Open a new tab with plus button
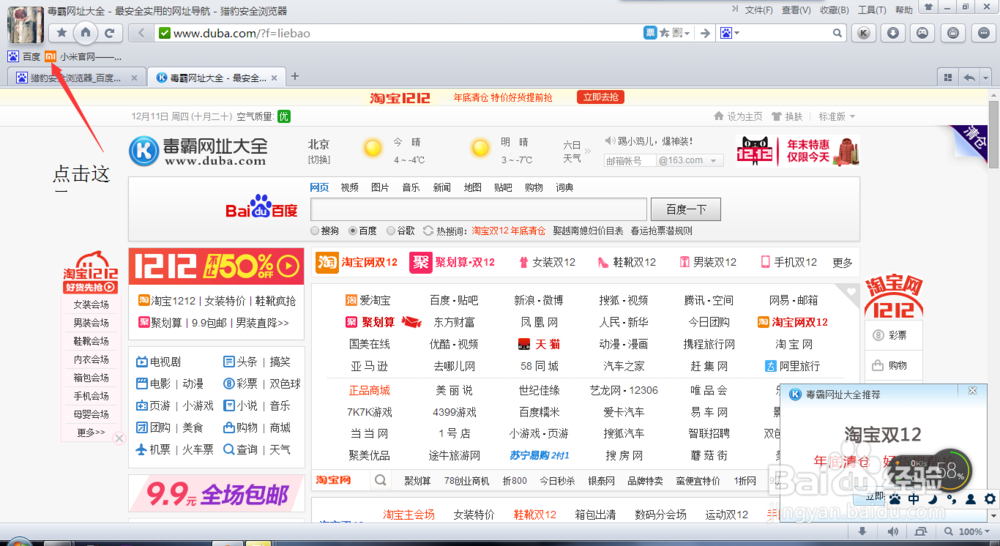 295,77
